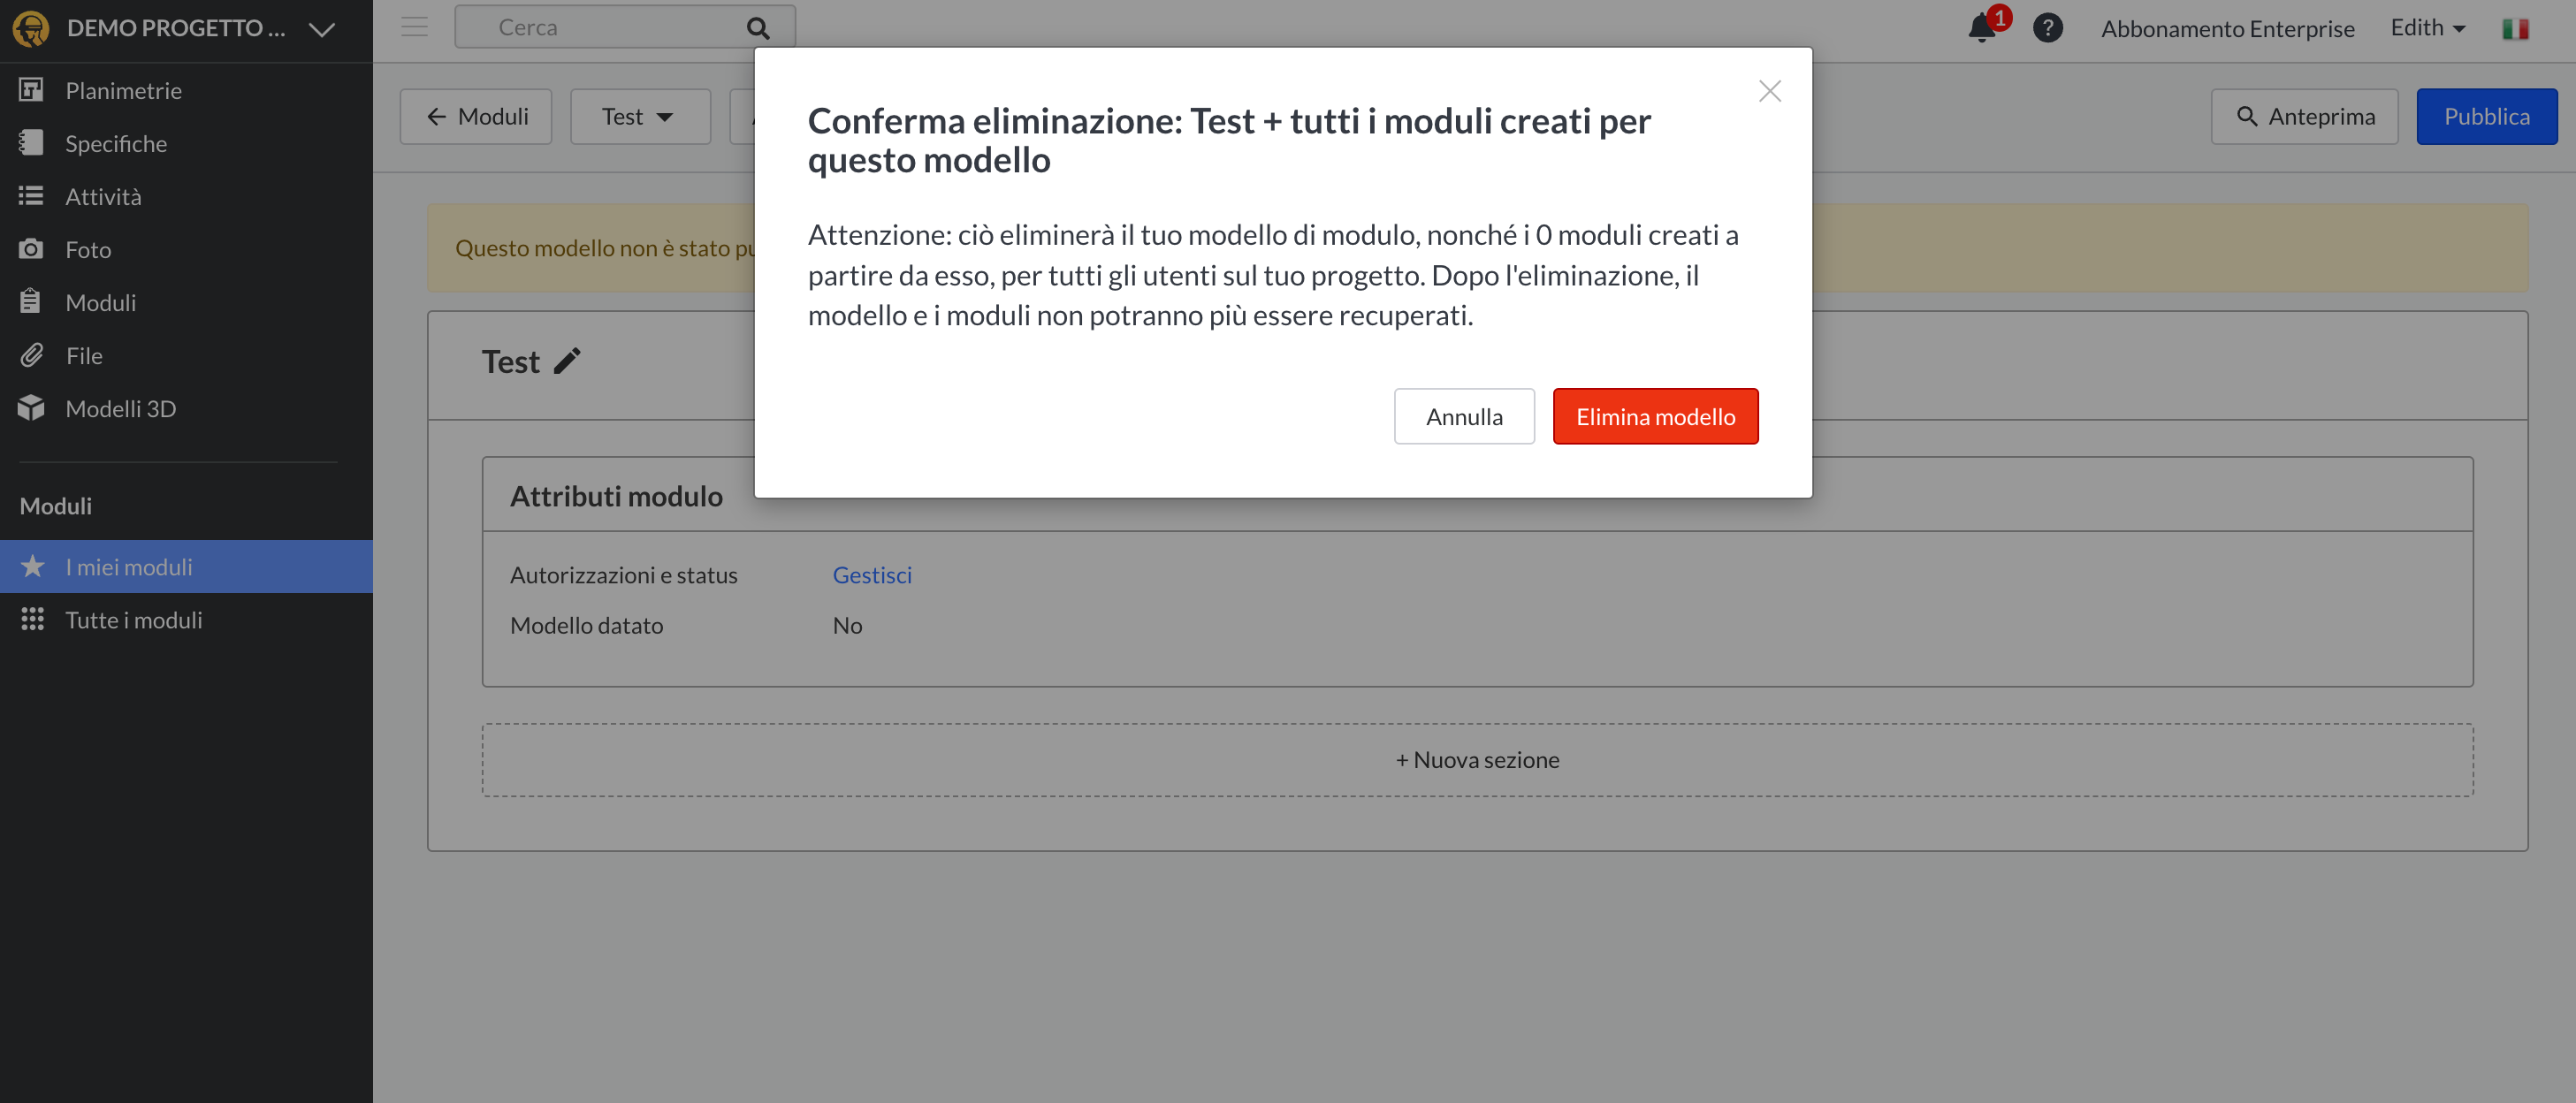Open Planimetrie in the sidebar
Screen dimensions: 2576x1103
click(123, 91)
